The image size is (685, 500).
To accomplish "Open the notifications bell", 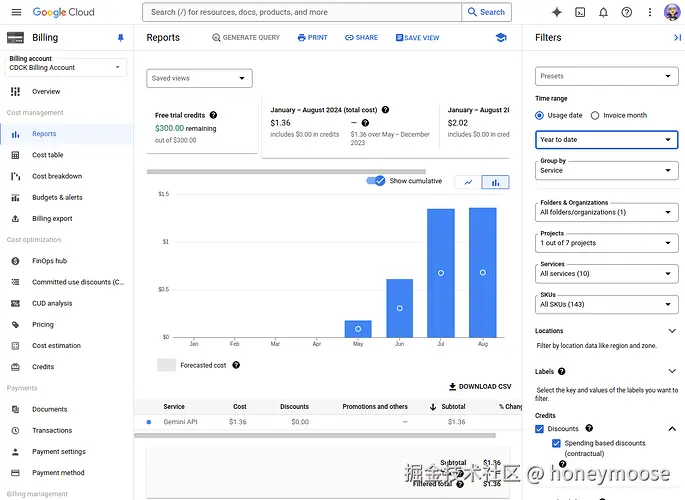I will tap(603, 12).
